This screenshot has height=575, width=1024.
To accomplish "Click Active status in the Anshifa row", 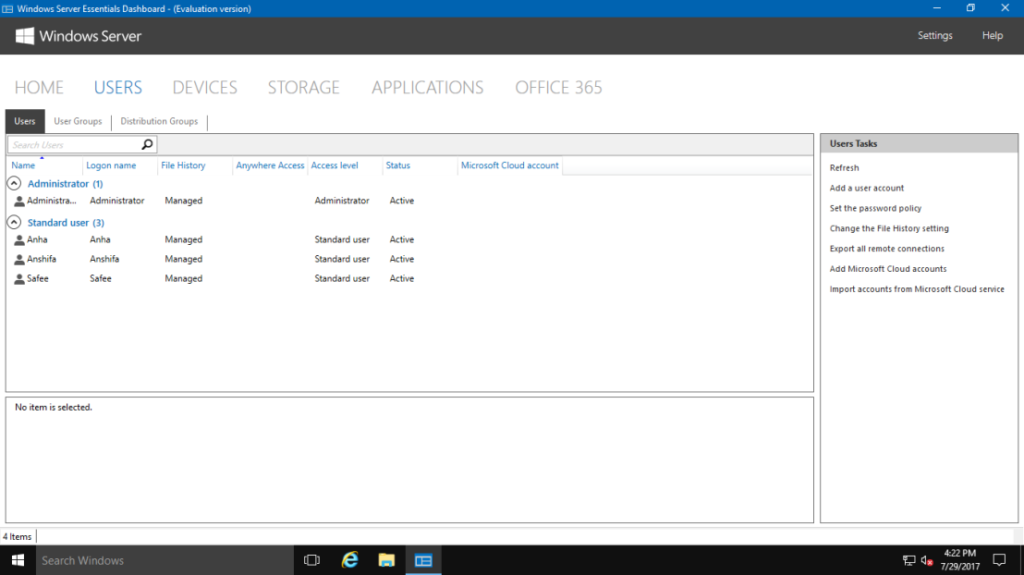I will 402,260.
